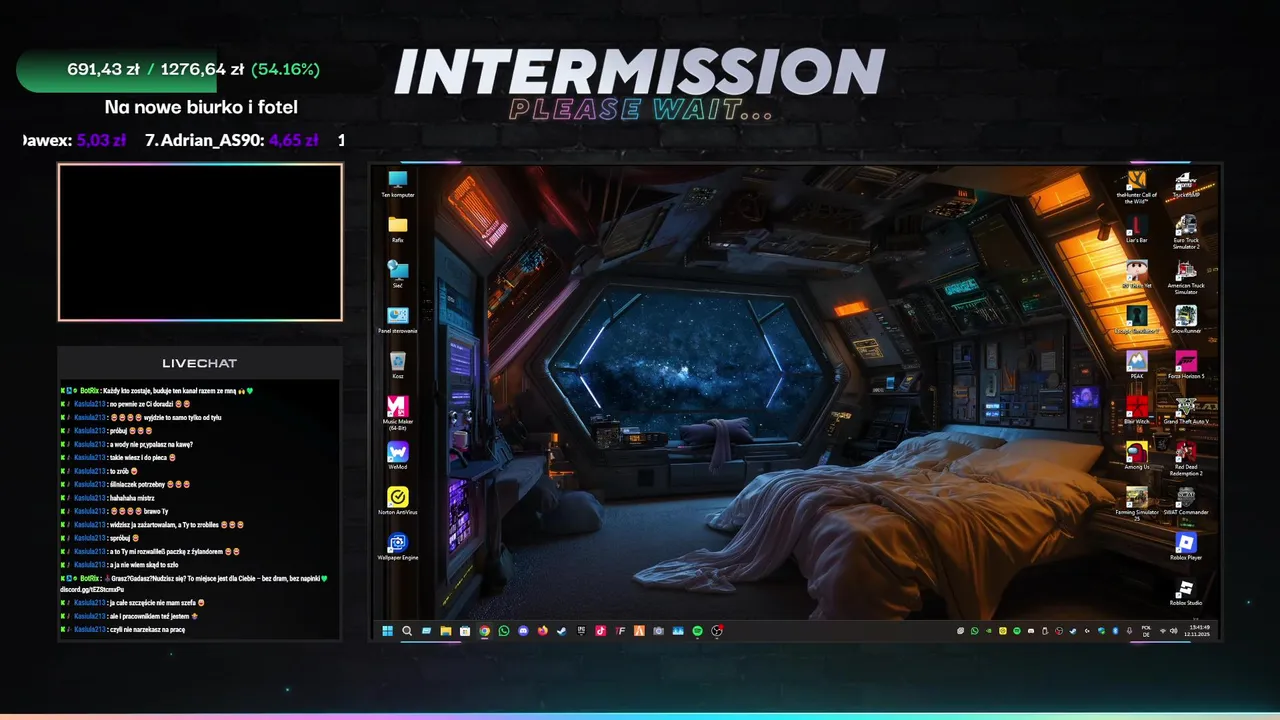
Task: Launch Blair Witch desktop shortcut
Action: [1136, 411]
